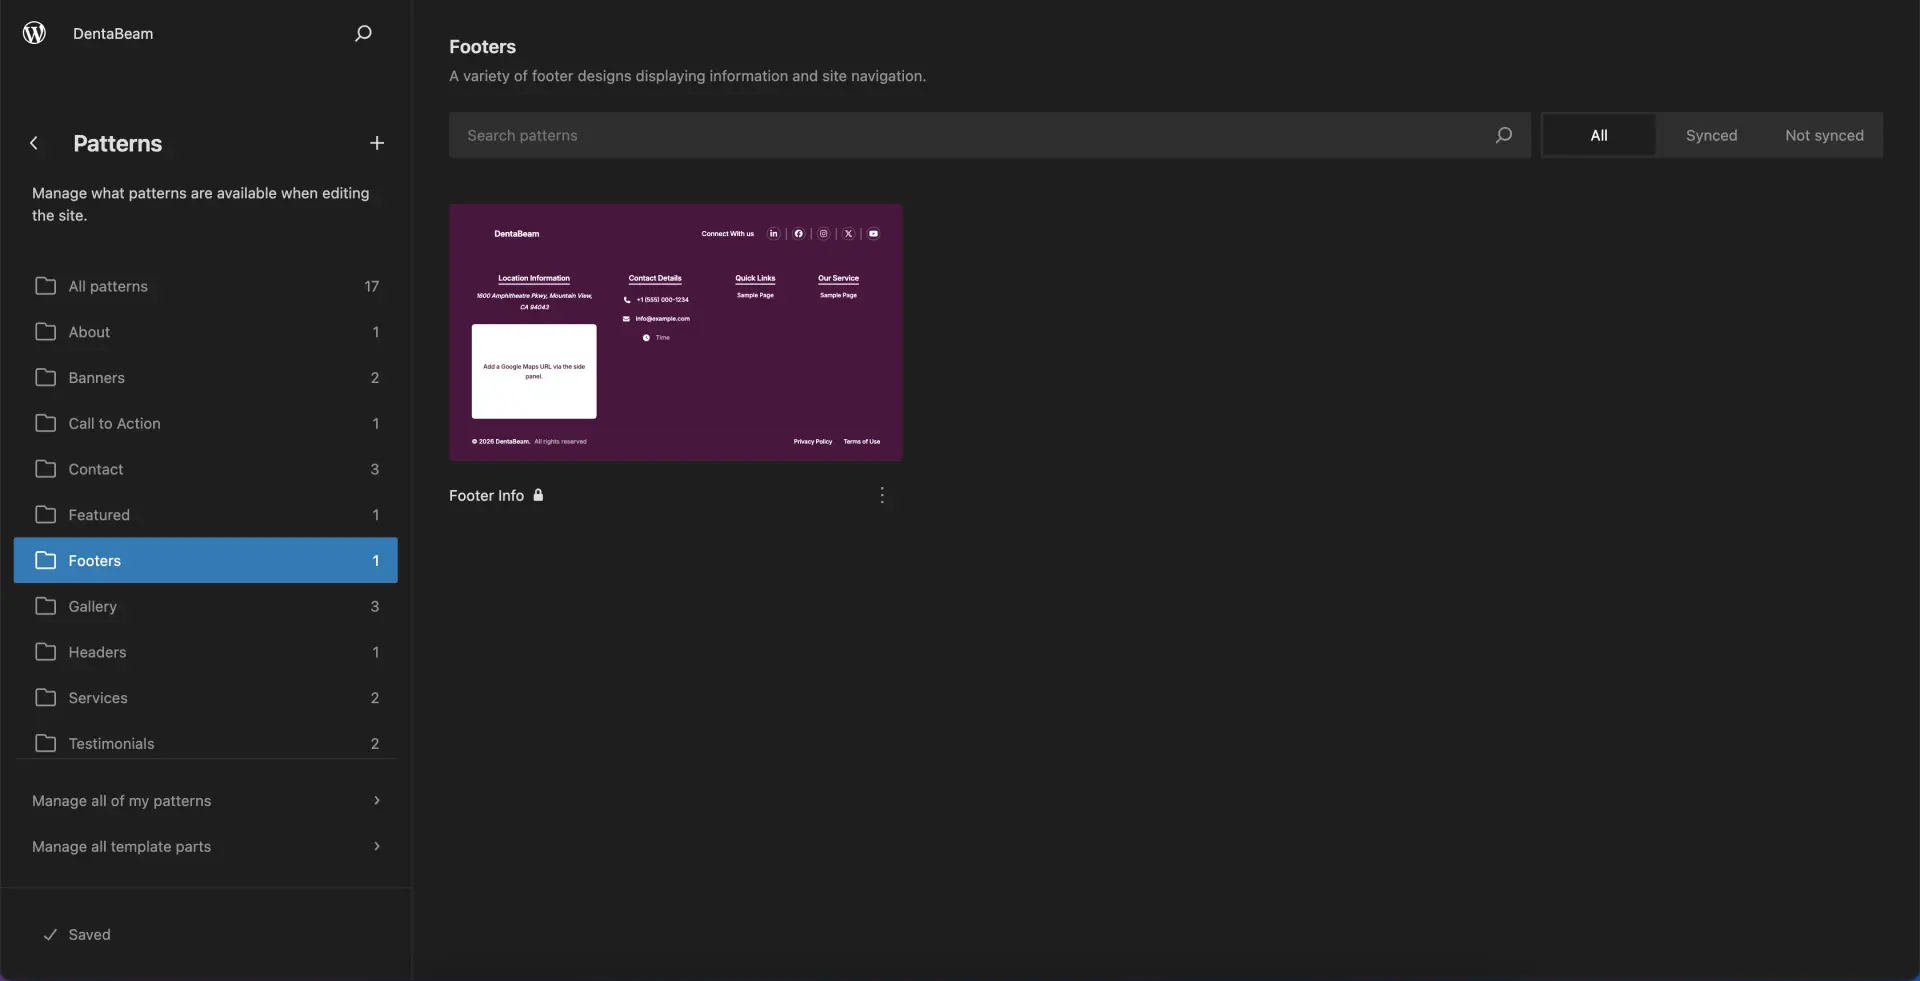1920x981 pixels.
Task: Open the Services category
Action: point(206,698)
